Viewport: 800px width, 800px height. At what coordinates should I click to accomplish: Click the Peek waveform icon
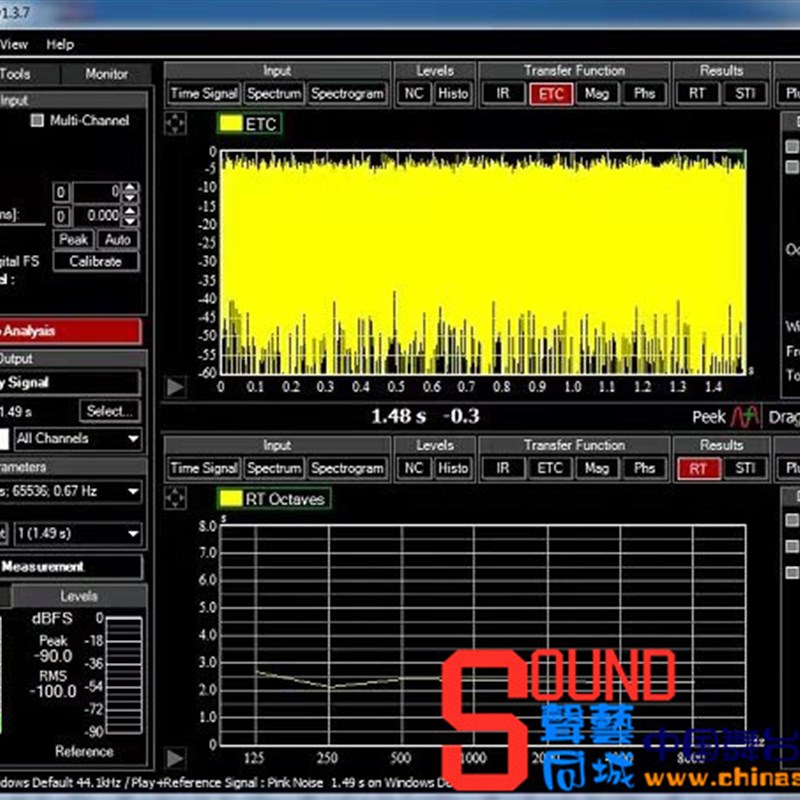[745, 417]
